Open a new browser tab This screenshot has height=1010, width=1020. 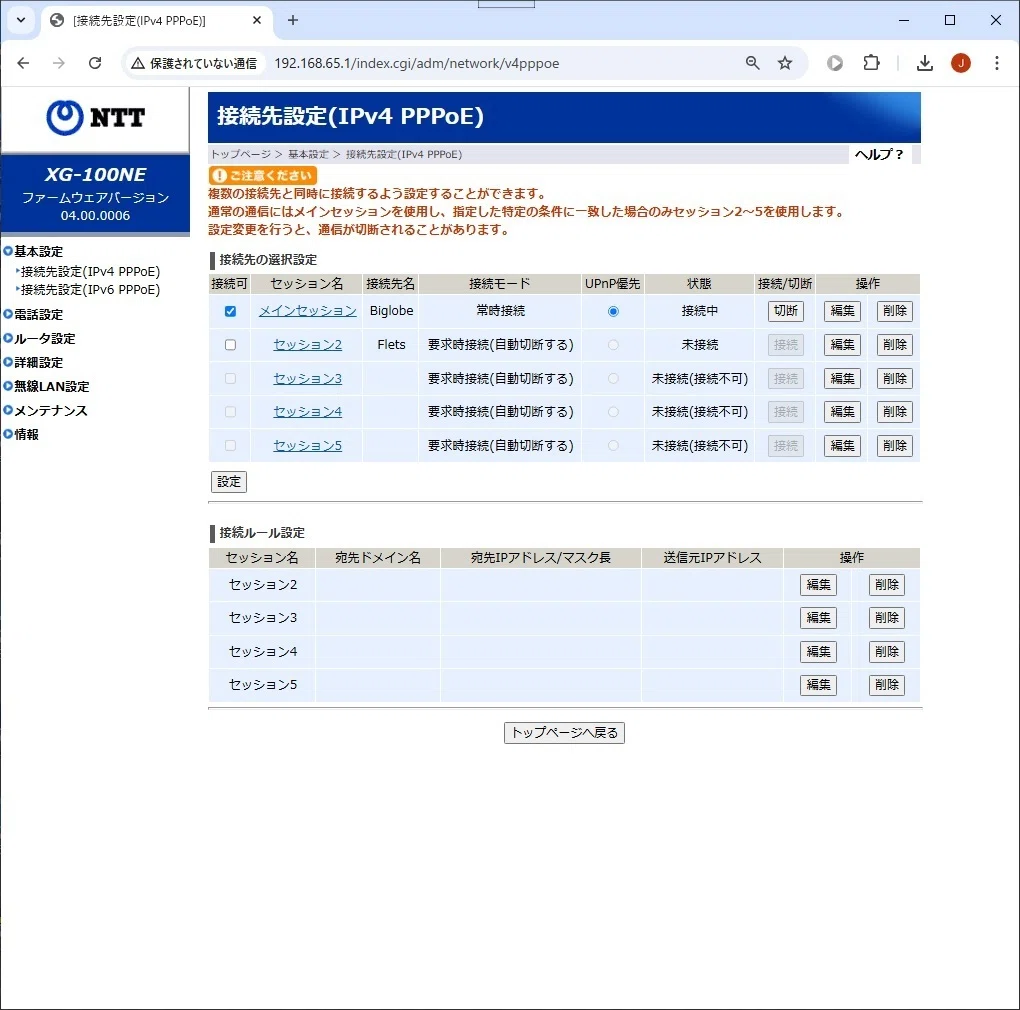point(293,20)
